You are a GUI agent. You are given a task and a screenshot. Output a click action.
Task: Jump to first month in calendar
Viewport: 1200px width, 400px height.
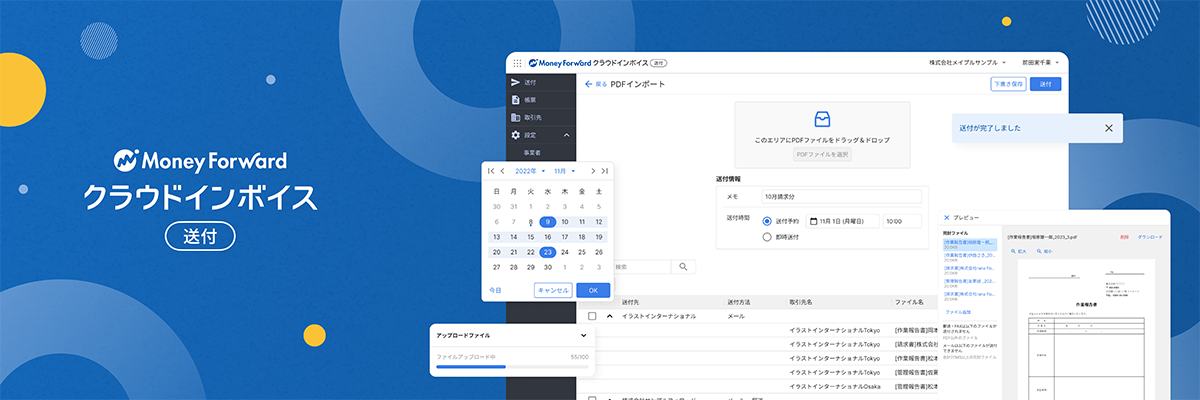pos(490,171)
